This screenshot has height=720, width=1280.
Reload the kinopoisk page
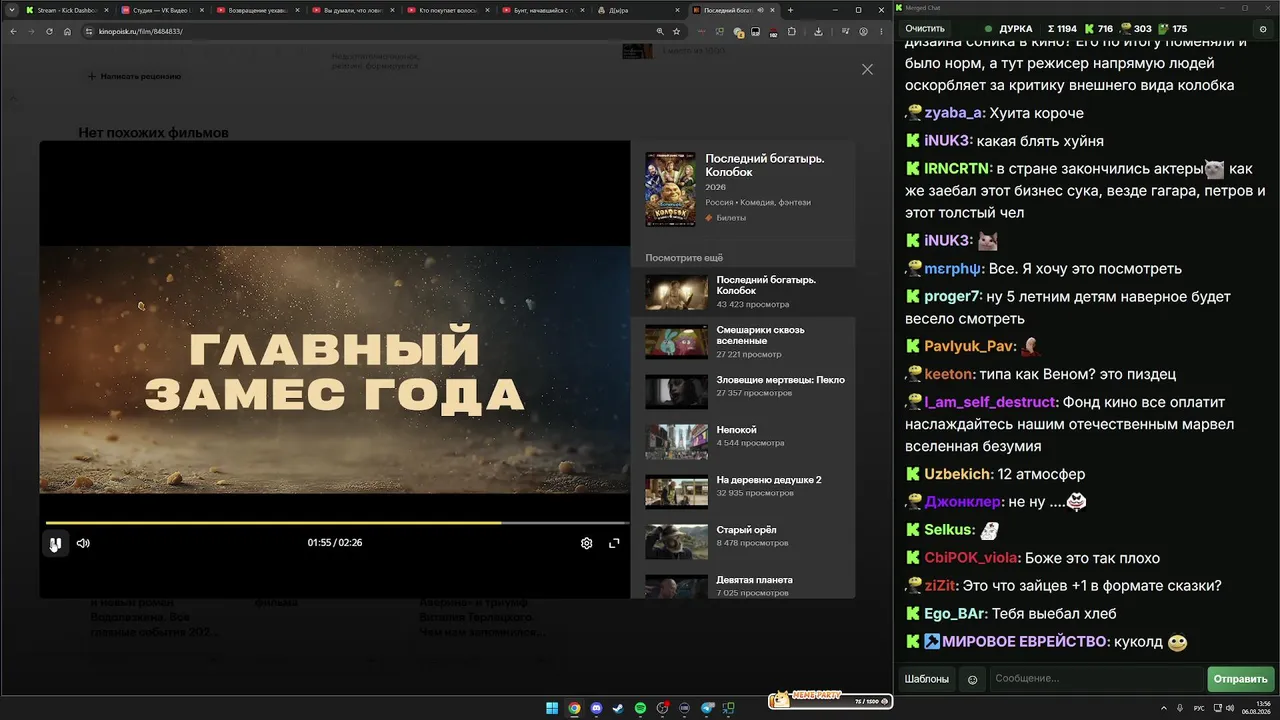49,31
